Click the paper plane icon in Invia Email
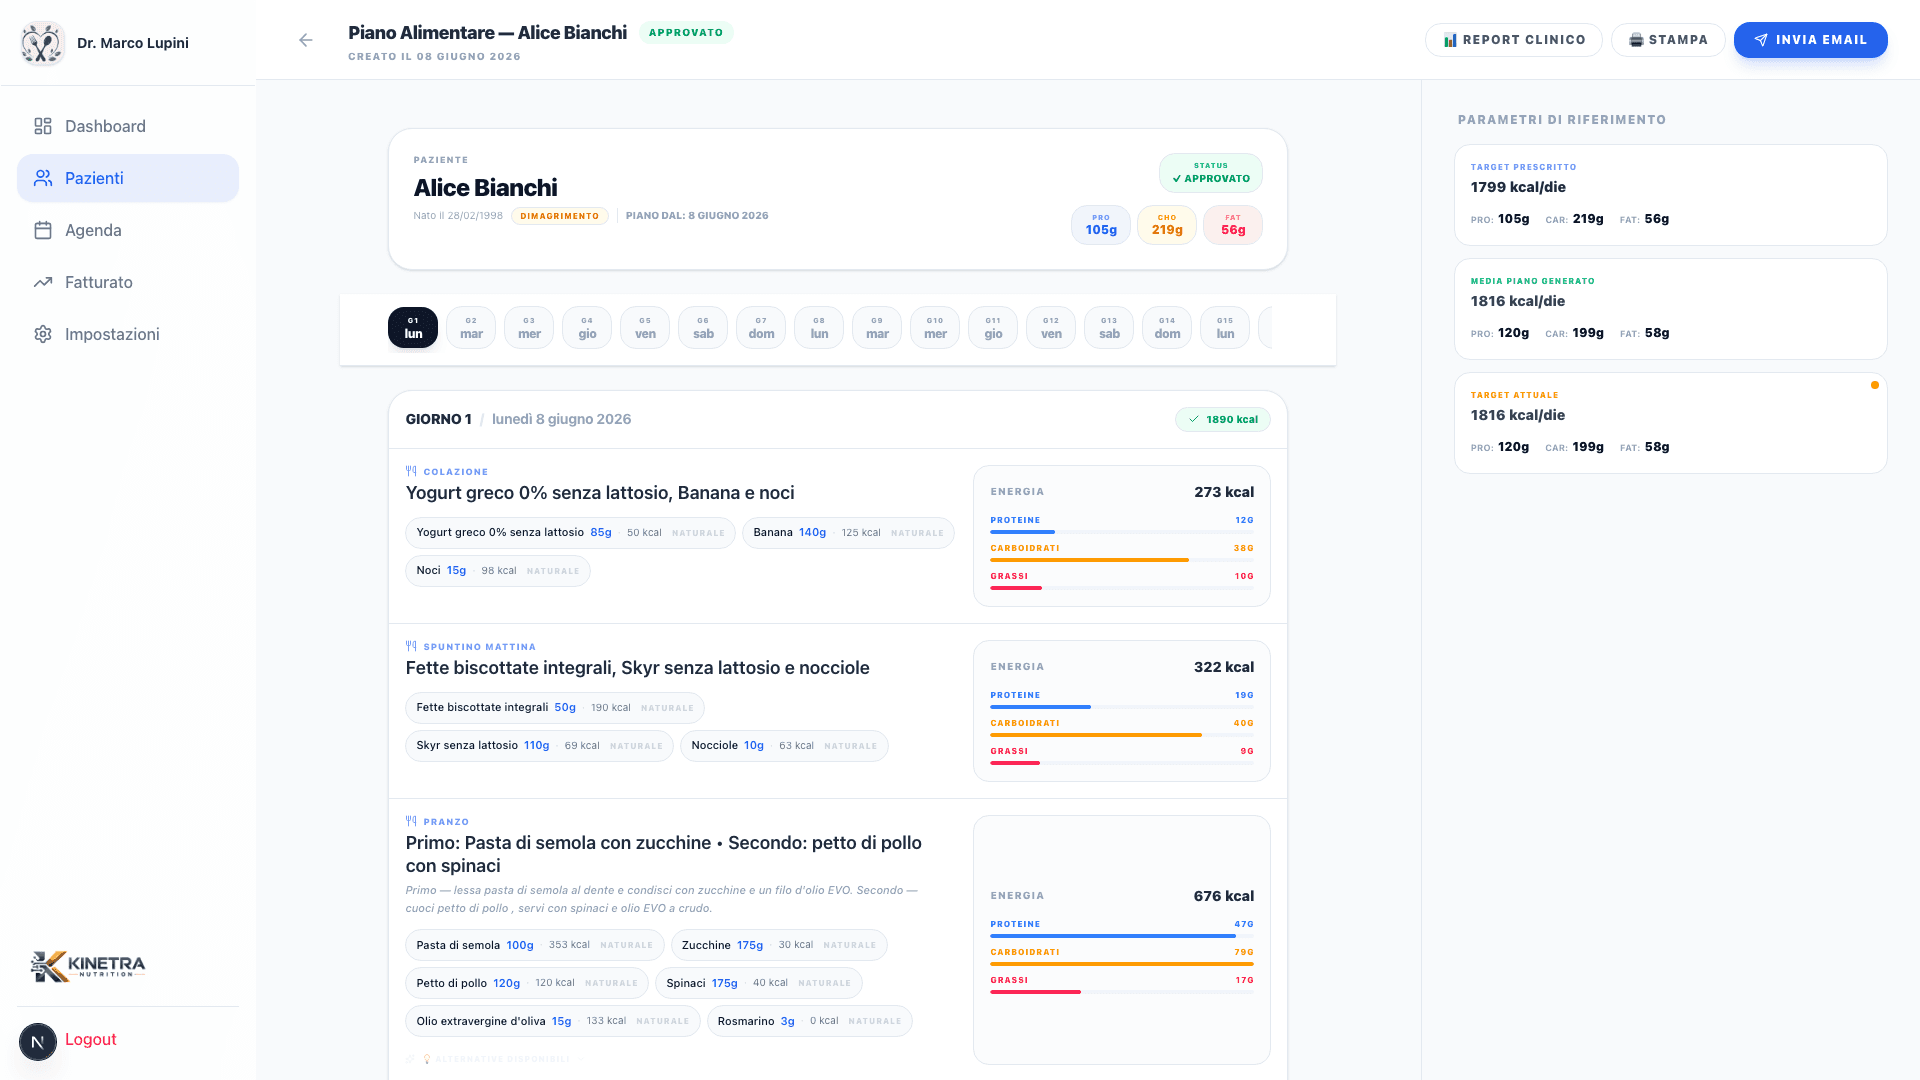Screen dimensions: 1920x1080 (1761, 40)
